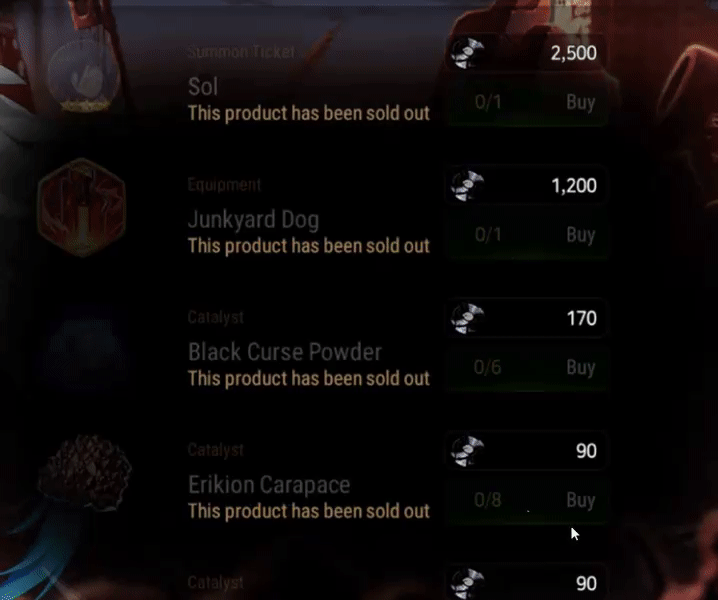Buy the Black Curse Powder catalyst
This screenshot has width=718, height=600.
click(x=528, y=367)
